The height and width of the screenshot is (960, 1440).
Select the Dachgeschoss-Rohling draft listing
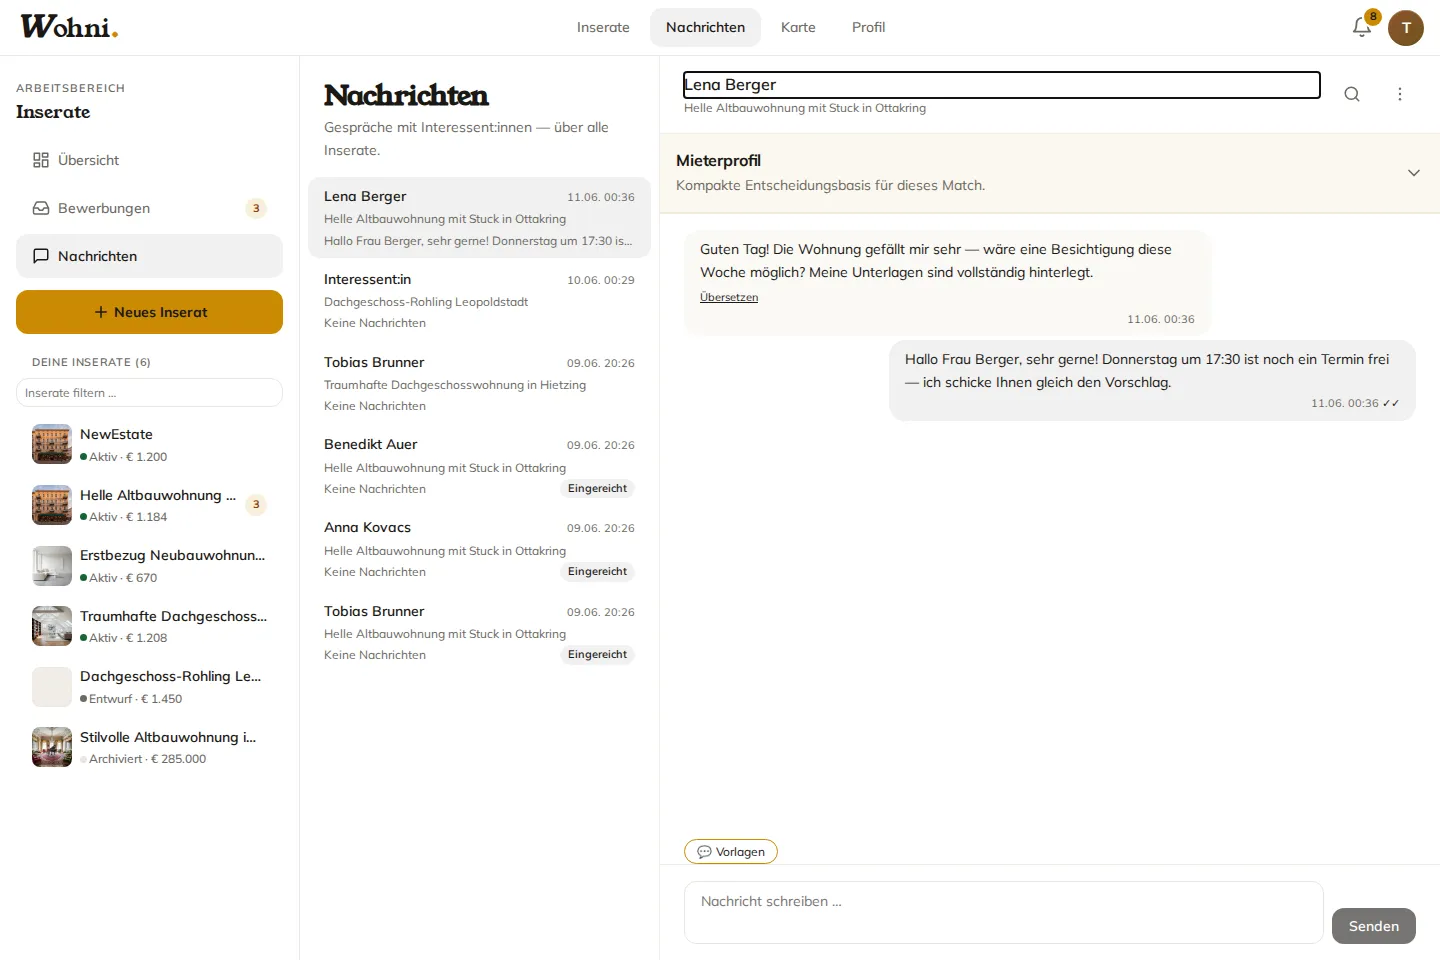[149, 687]
